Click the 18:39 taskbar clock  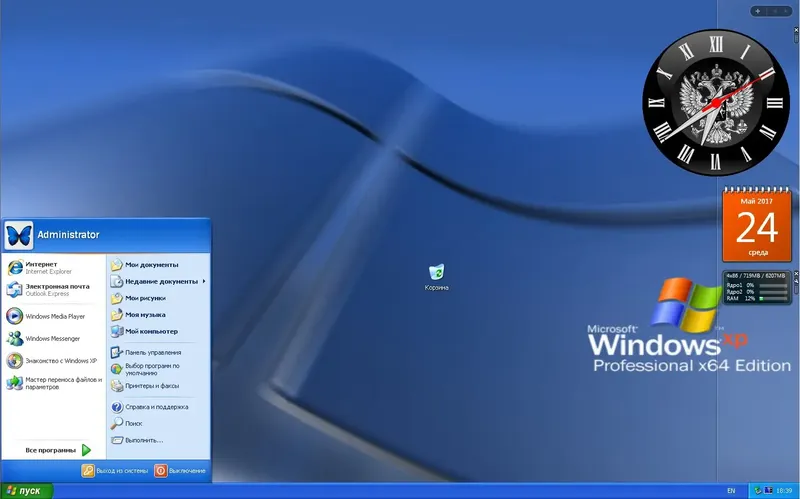784,491
